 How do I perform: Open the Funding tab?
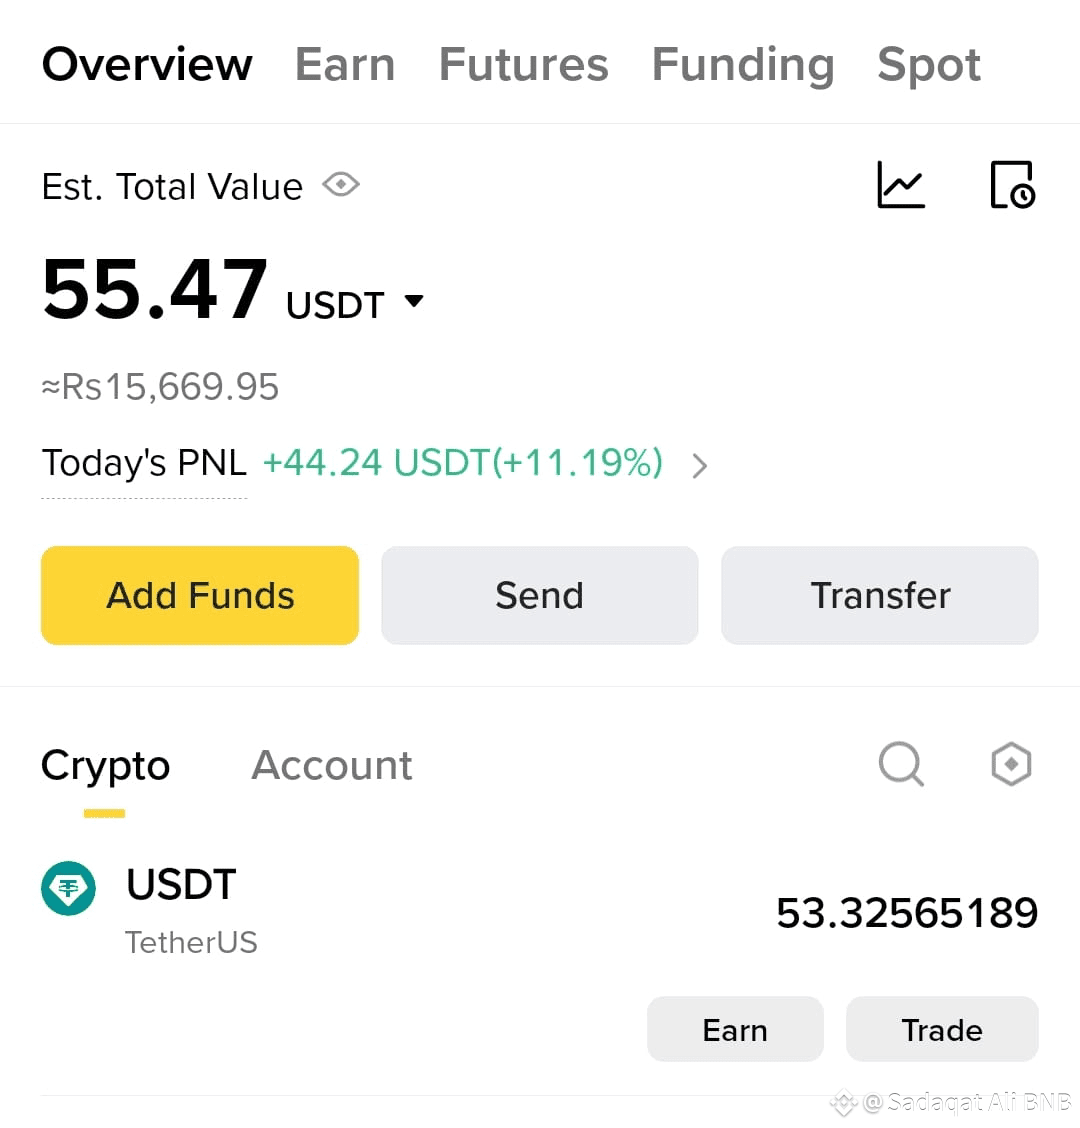[x=743, y=65]
